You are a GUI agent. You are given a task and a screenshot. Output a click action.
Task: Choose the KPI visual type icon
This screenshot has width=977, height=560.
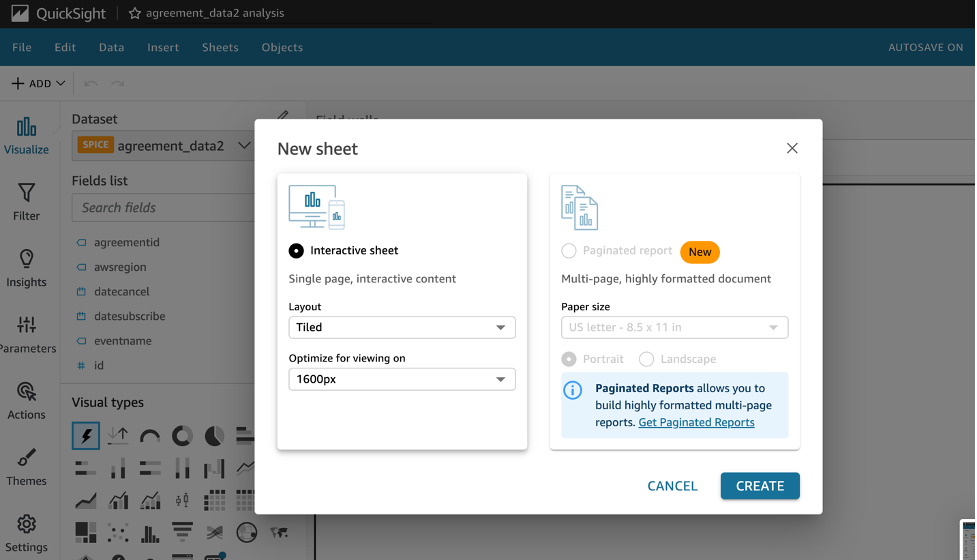click(x=118, y=436)
